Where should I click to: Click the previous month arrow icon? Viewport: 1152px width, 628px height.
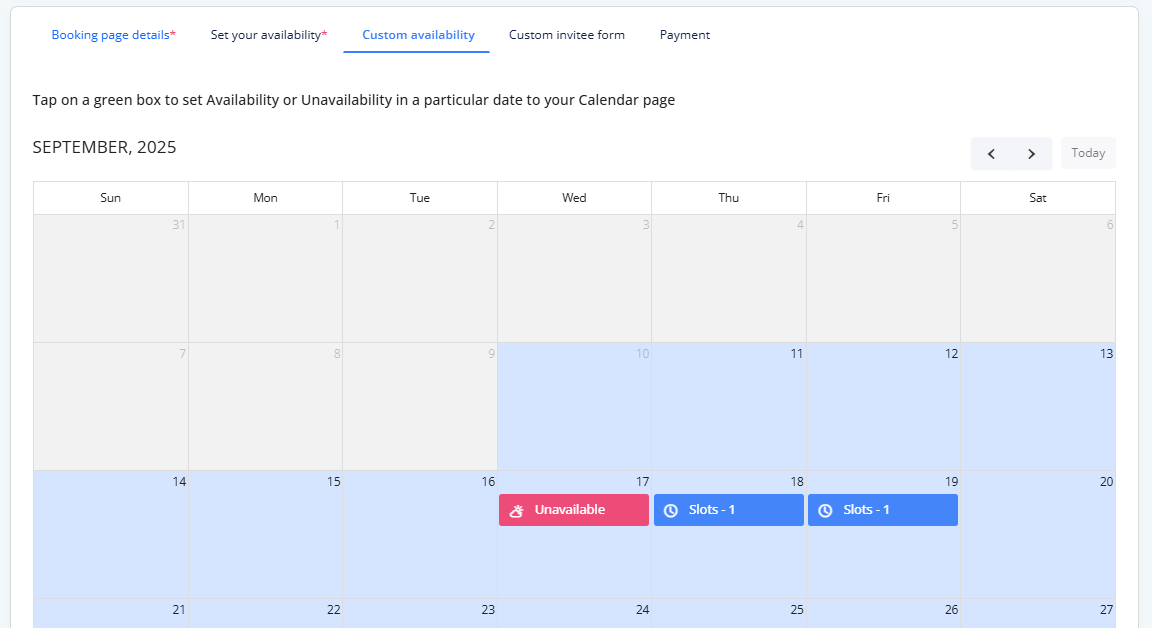click(991, 154)
